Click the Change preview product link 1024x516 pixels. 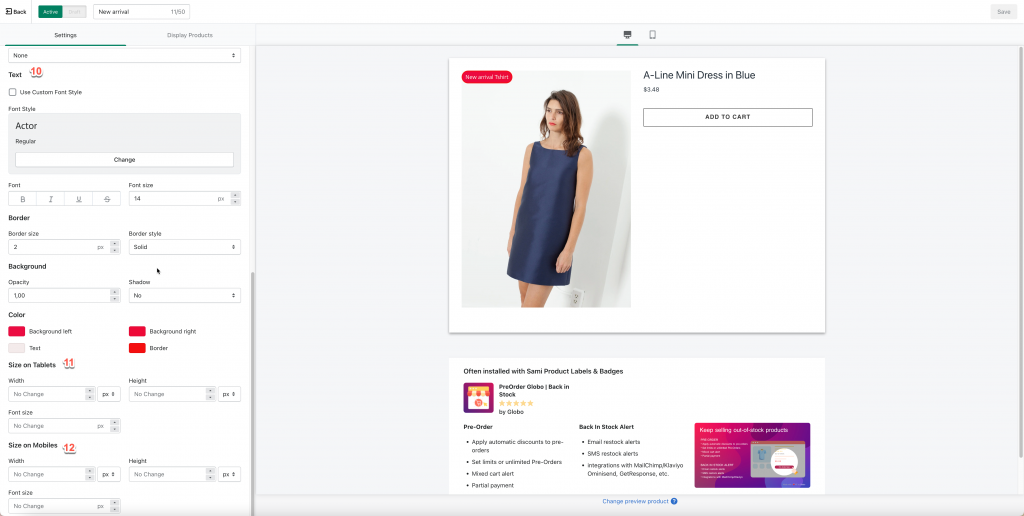click(x=635, y=502)
